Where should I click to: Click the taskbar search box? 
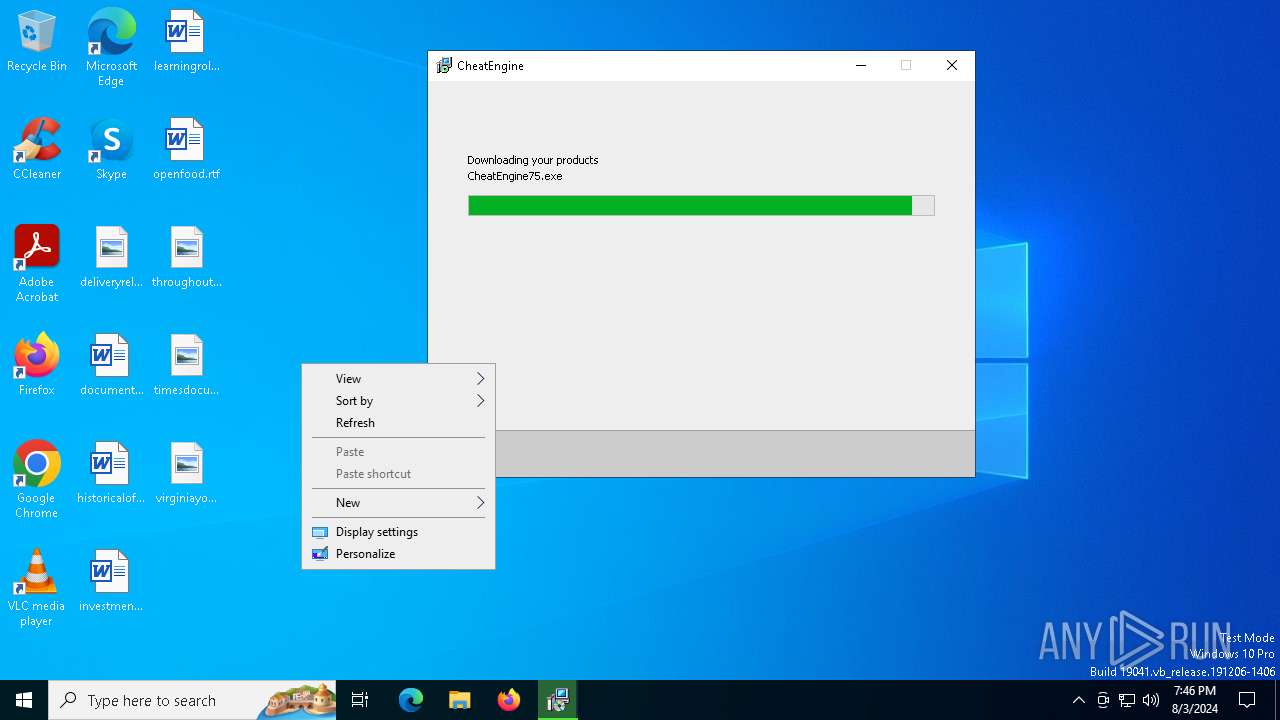(x=192, y=700)
